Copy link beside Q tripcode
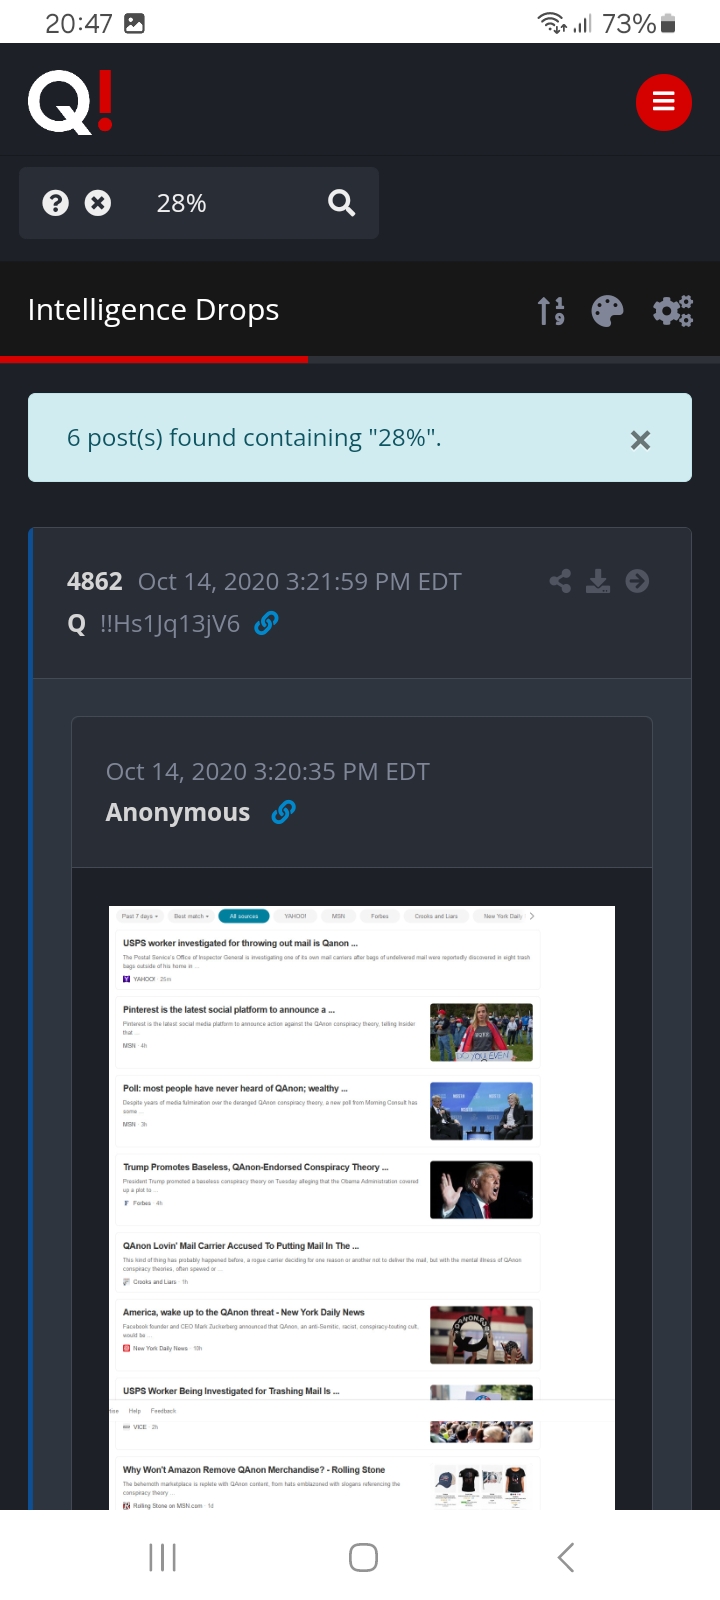 point(266,624)
